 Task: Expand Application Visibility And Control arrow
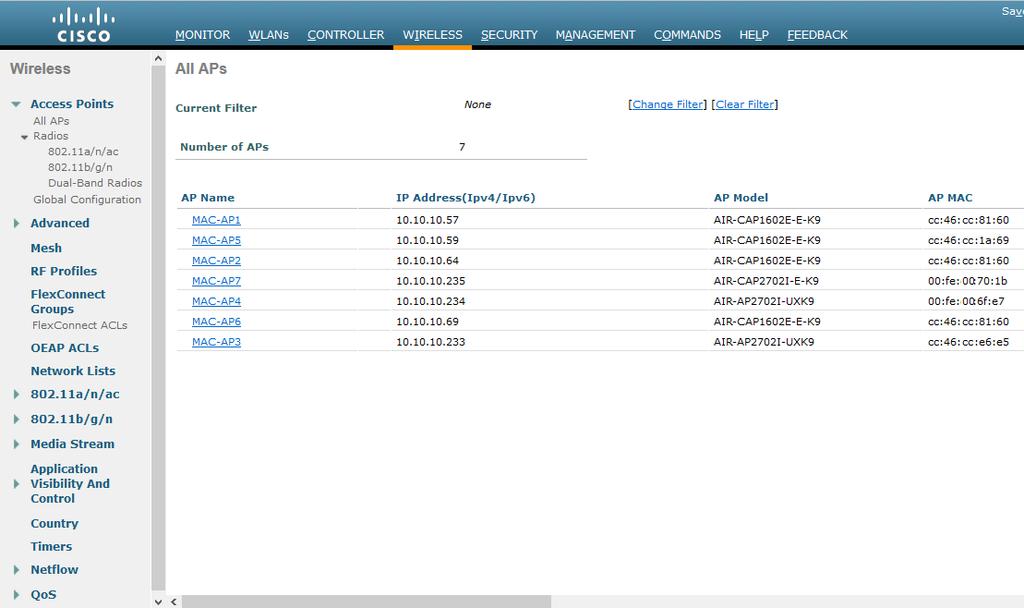16,484
